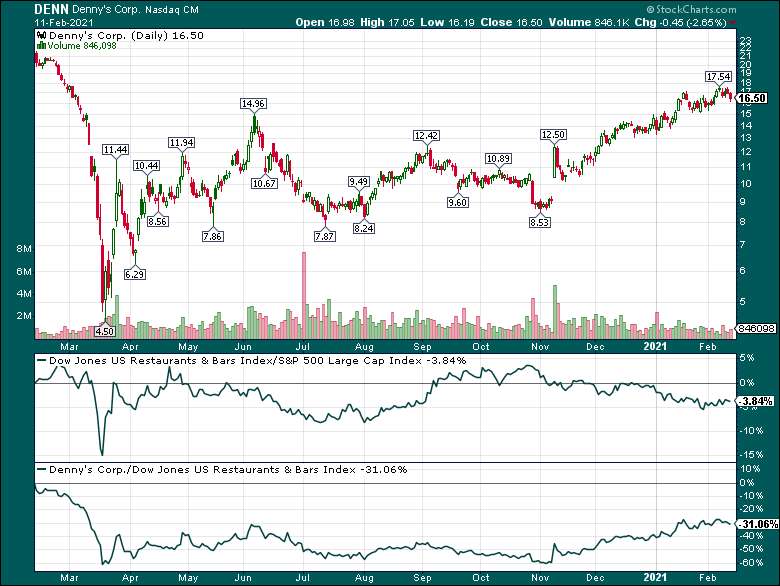Click the 17.54 high price label
Viewport: 780px width, 586px height.
click(719, 76)
